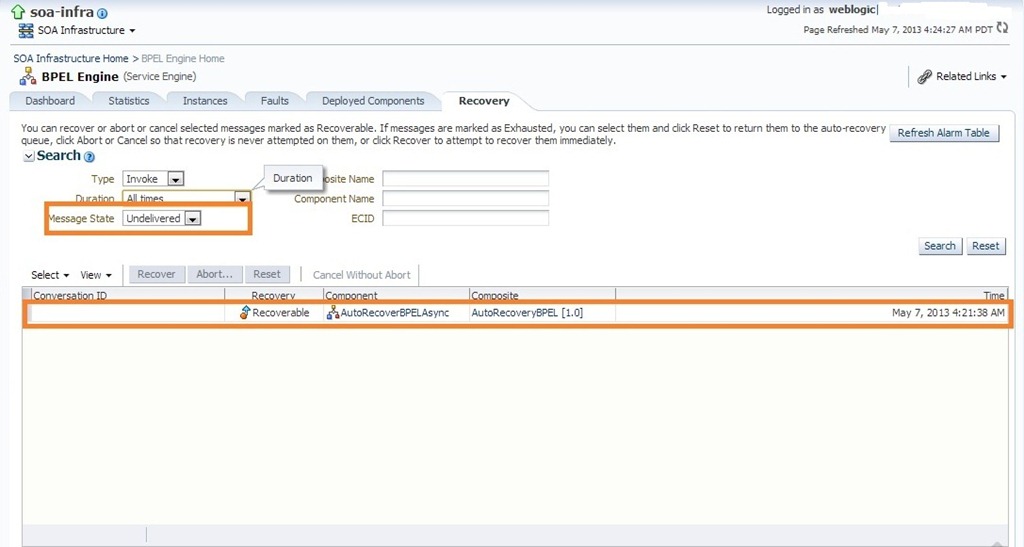This screenshot has height=547, width=1024.
Task: Click the Search help icon
Action: [x=89, y=157]
